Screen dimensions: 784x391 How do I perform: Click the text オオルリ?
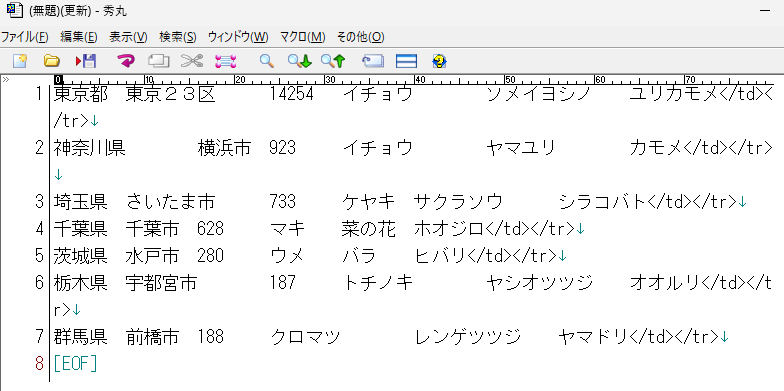coord(665,283)
